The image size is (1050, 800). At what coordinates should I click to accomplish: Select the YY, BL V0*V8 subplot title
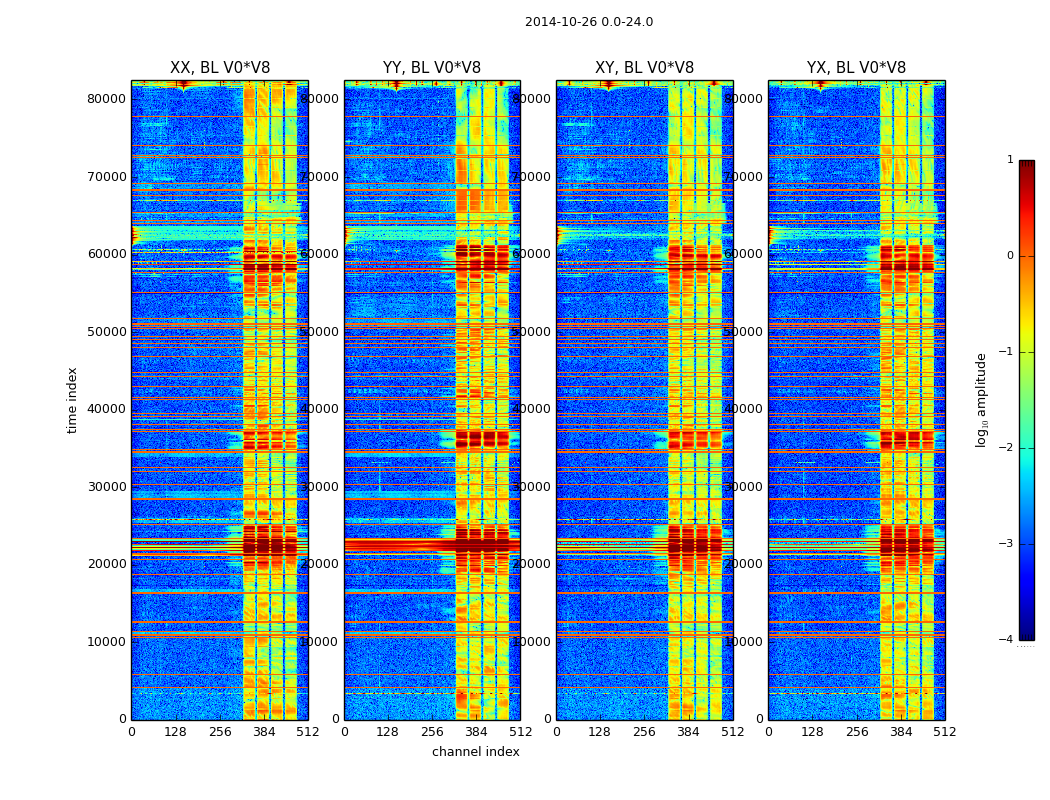point(431,68)
